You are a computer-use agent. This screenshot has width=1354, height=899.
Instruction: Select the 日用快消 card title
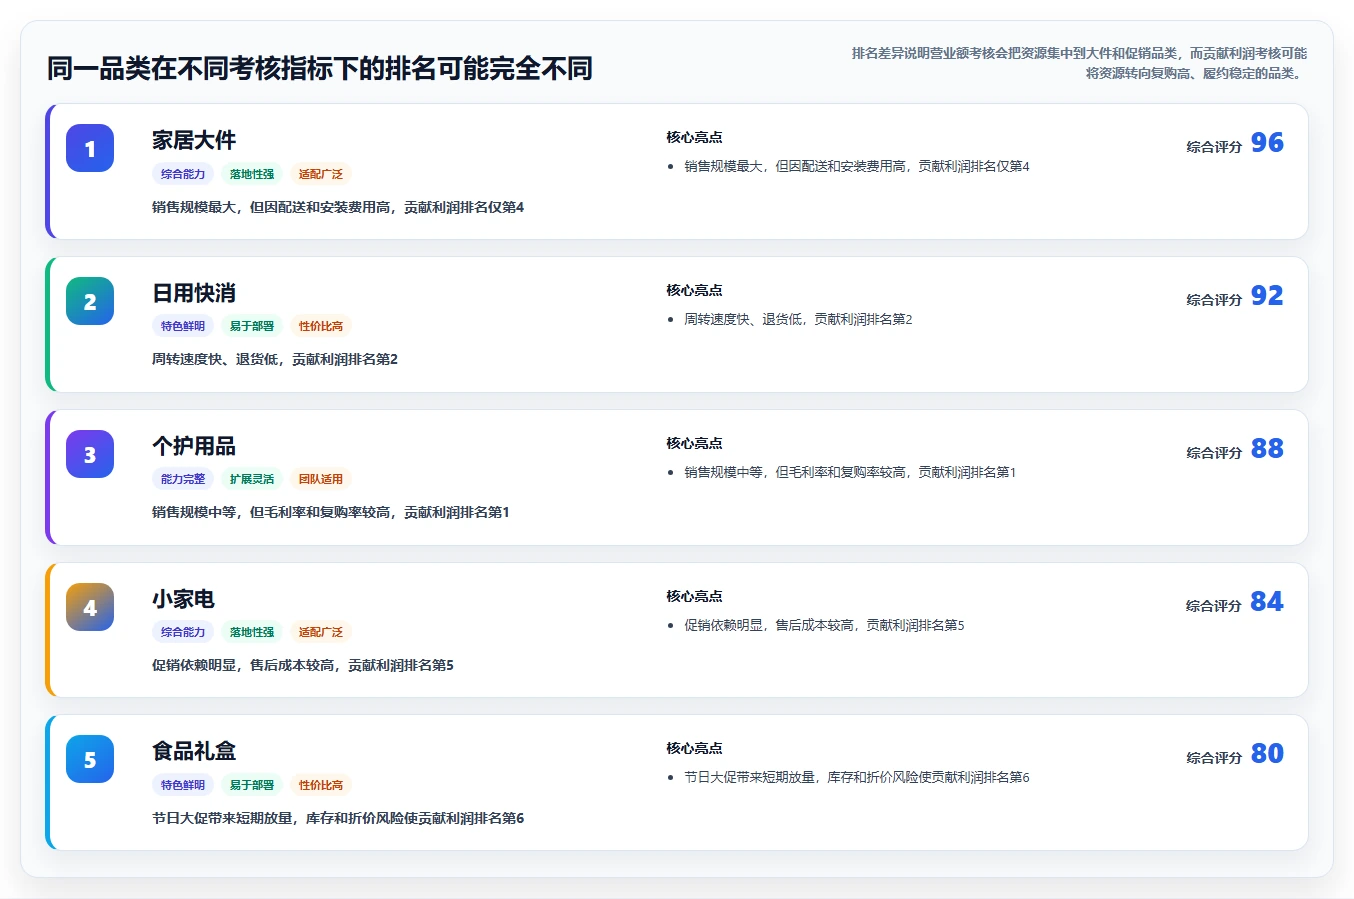pyautogui.click(x=194, y=293)
